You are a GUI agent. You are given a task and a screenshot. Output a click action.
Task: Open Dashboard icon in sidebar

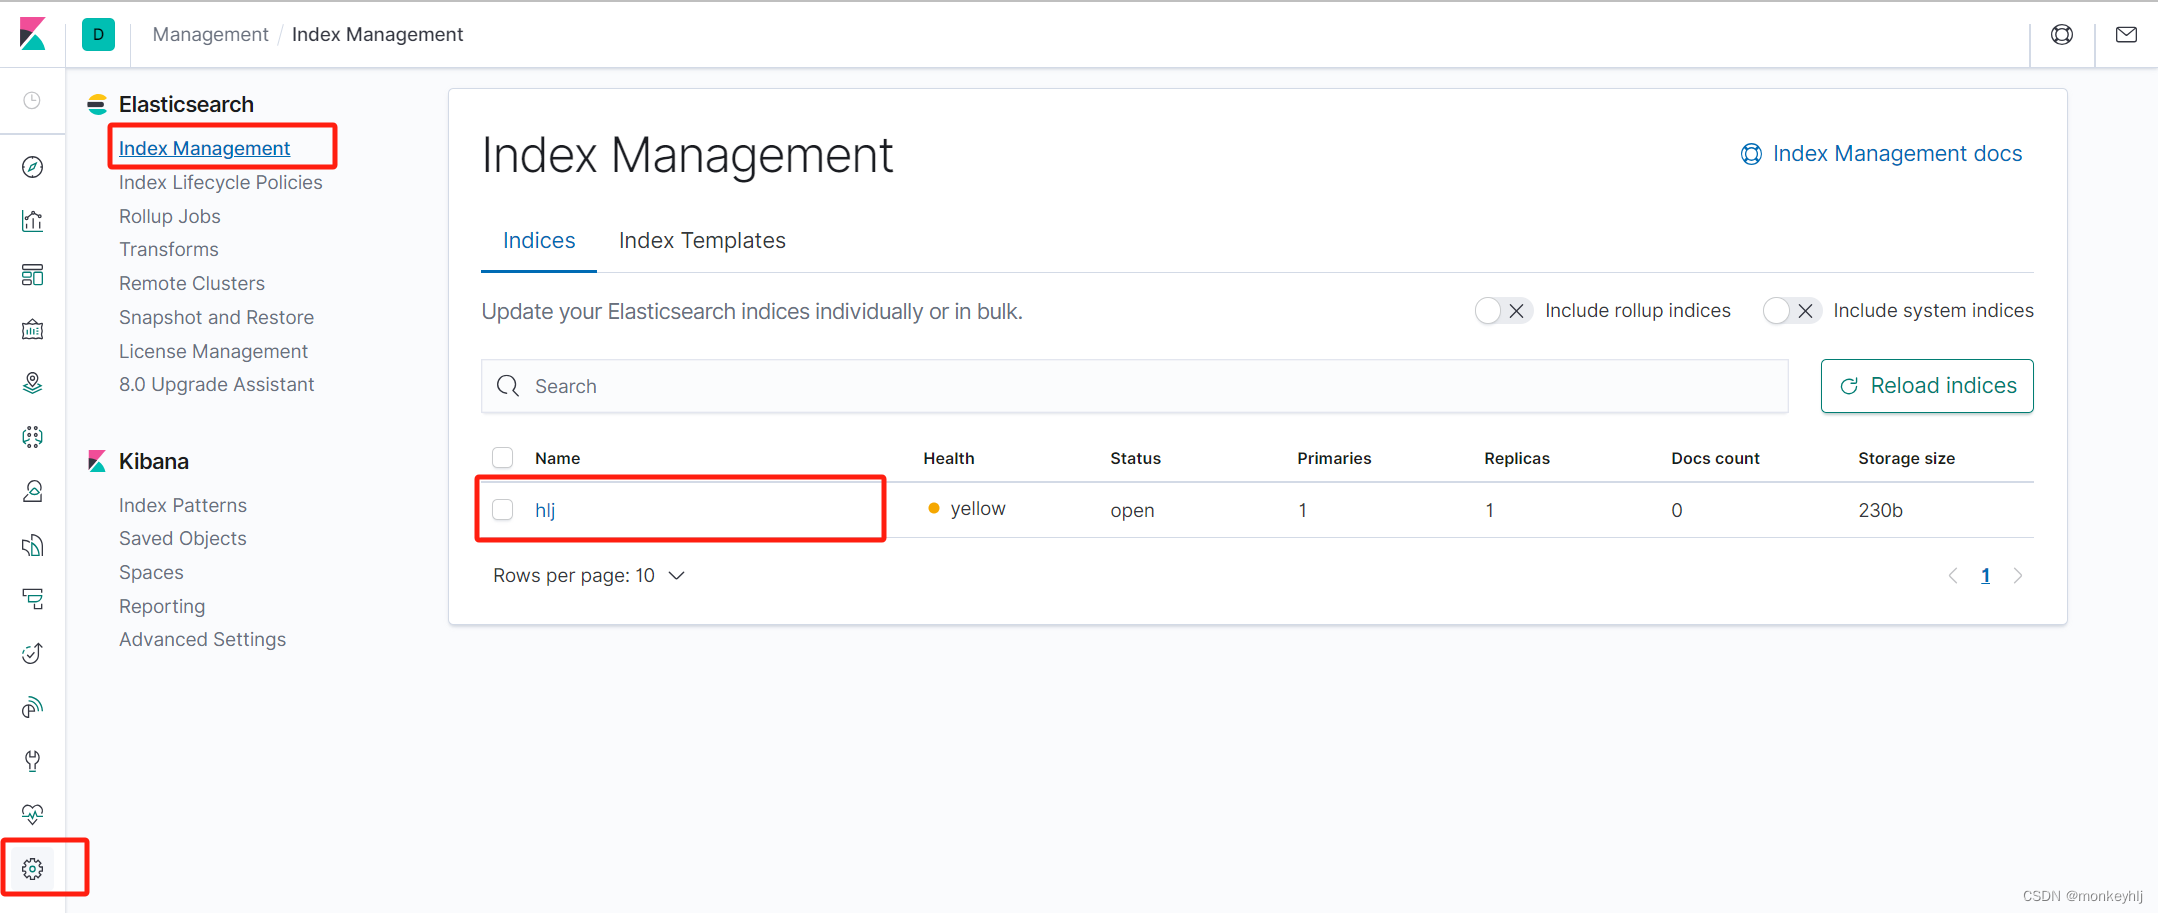tap(32, 275)
